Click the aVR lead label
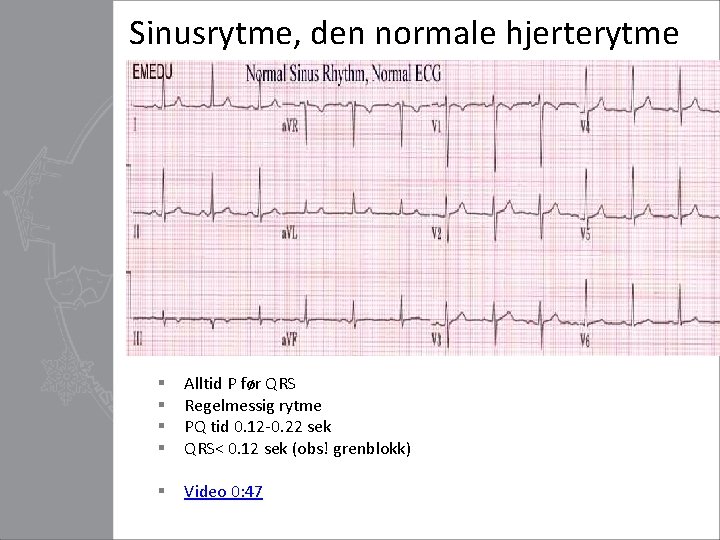The width and height of the screenshot is (720, 540). pyautogui.click(x=290, y=125)
